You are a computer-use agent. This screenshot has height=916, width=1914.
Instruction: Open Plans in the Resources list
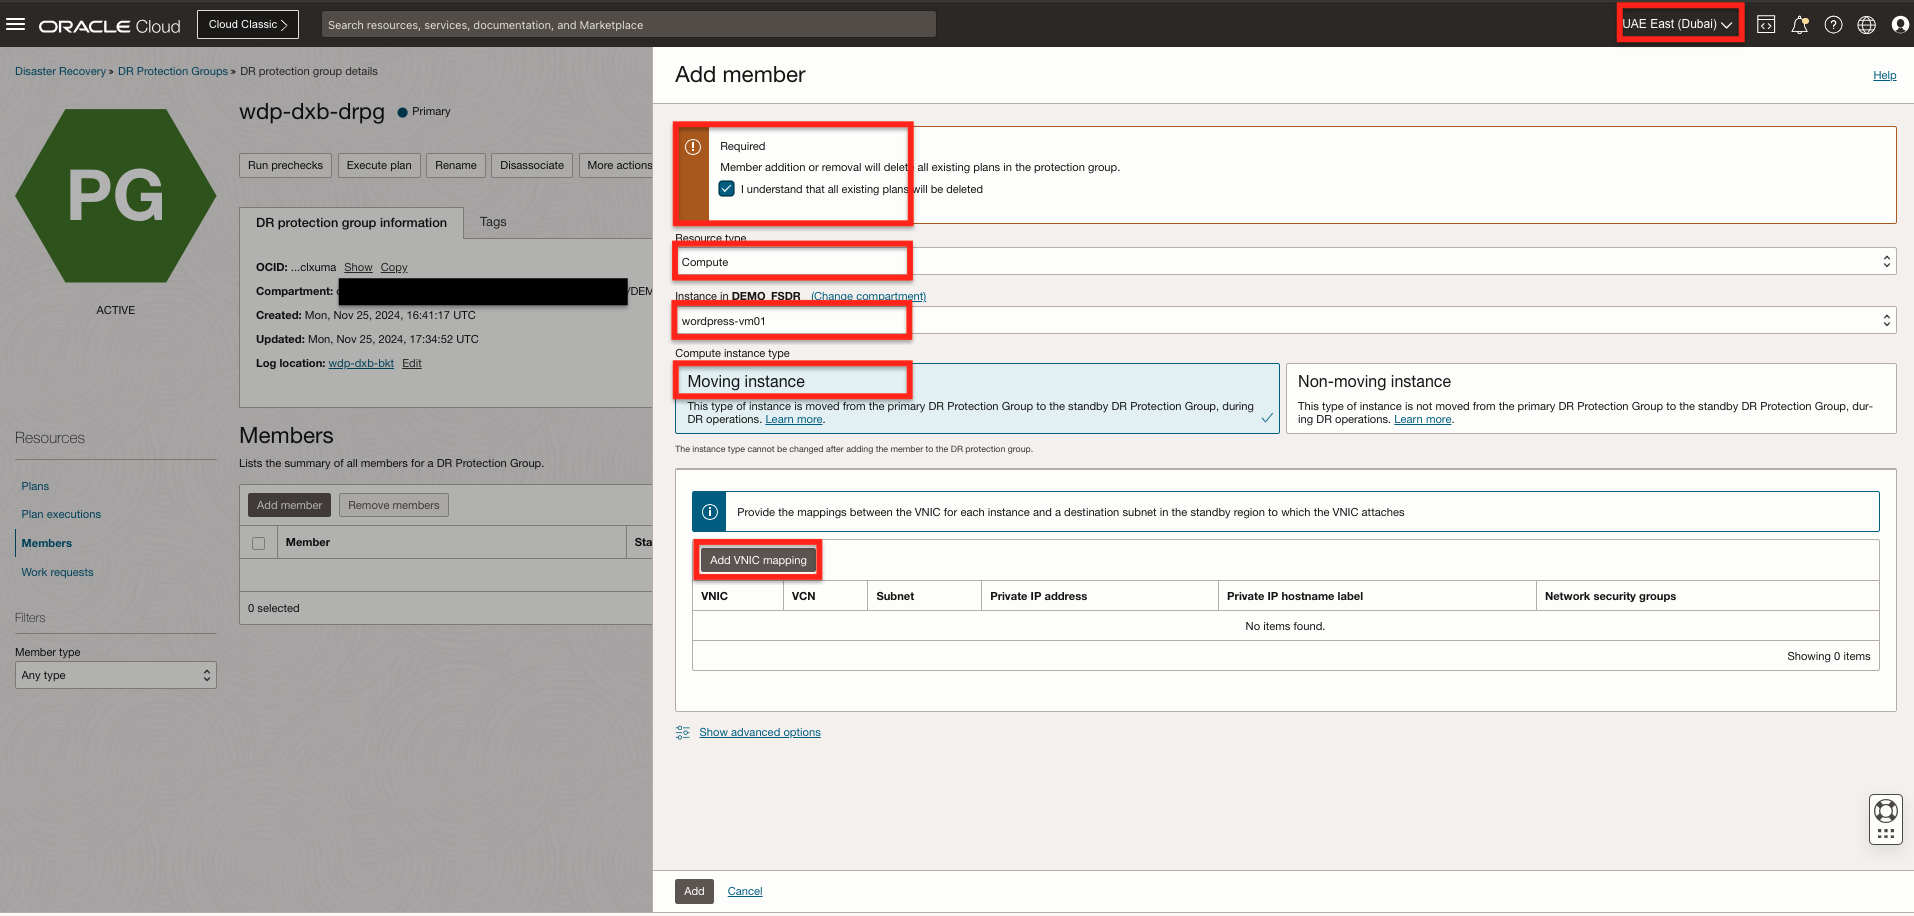pyautogui.click(x=35, y=486)
